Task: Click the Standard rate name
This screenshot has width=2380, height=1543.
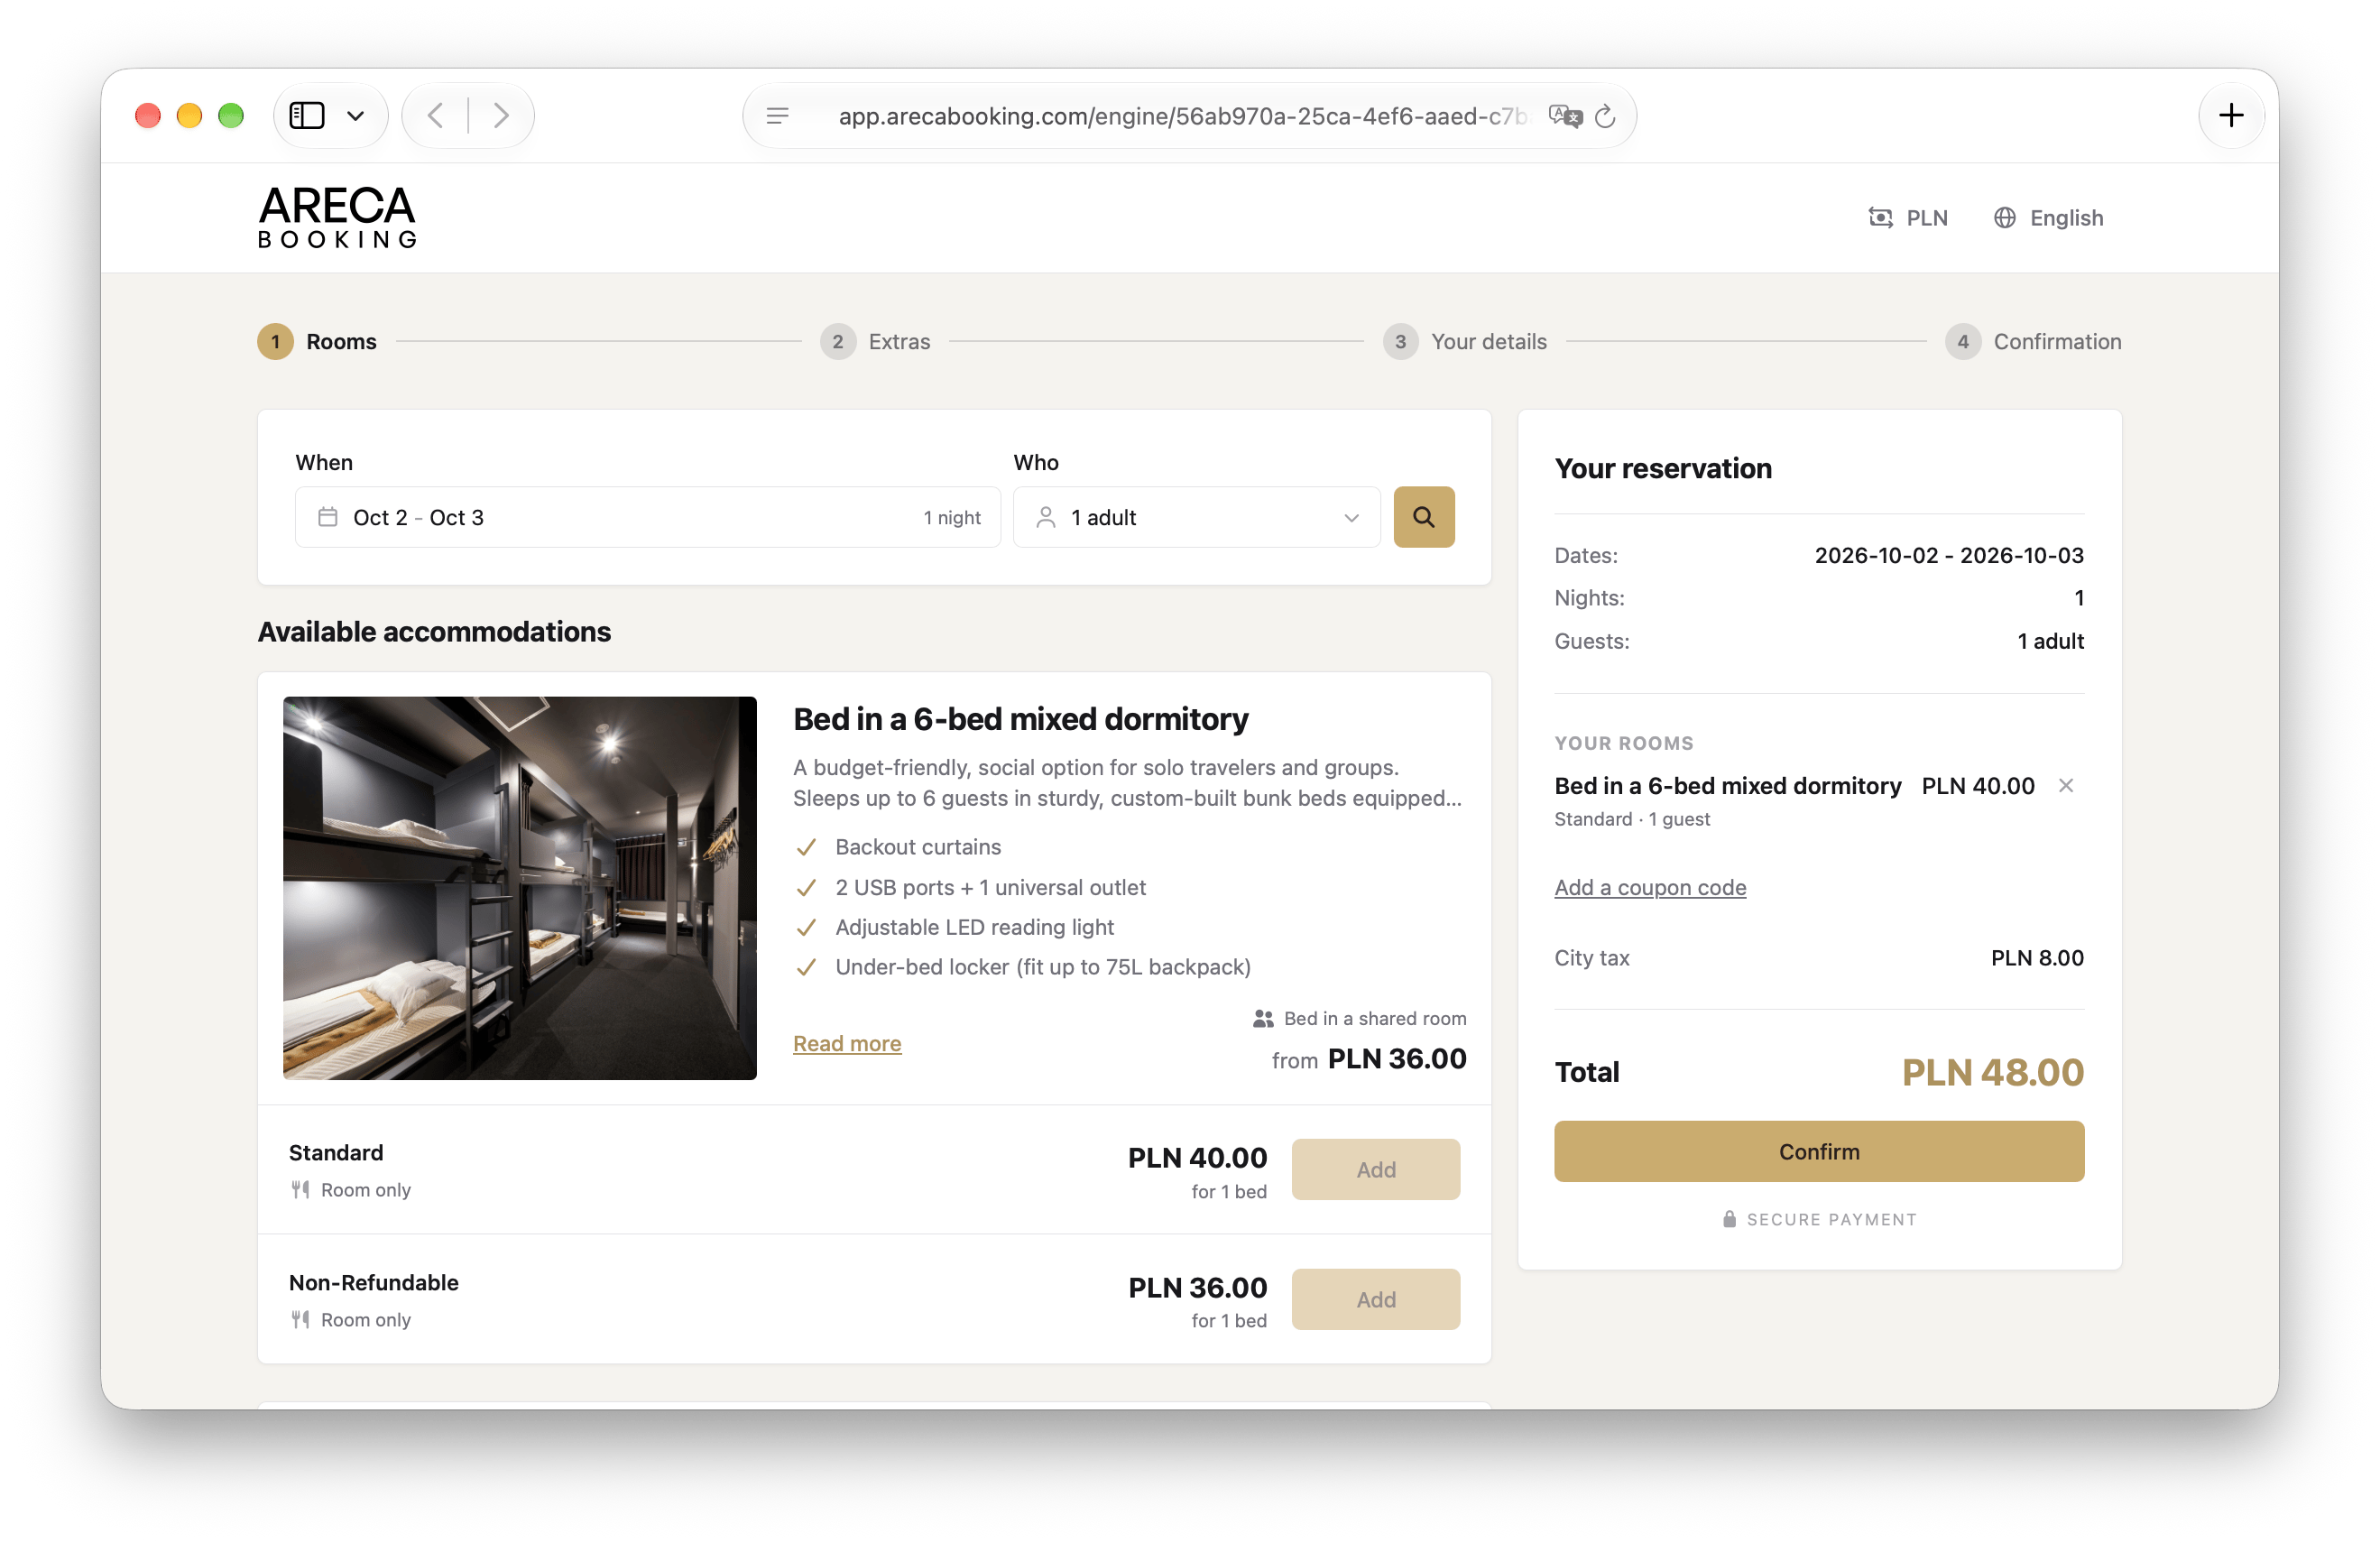Action: (x=336, y=1152)
